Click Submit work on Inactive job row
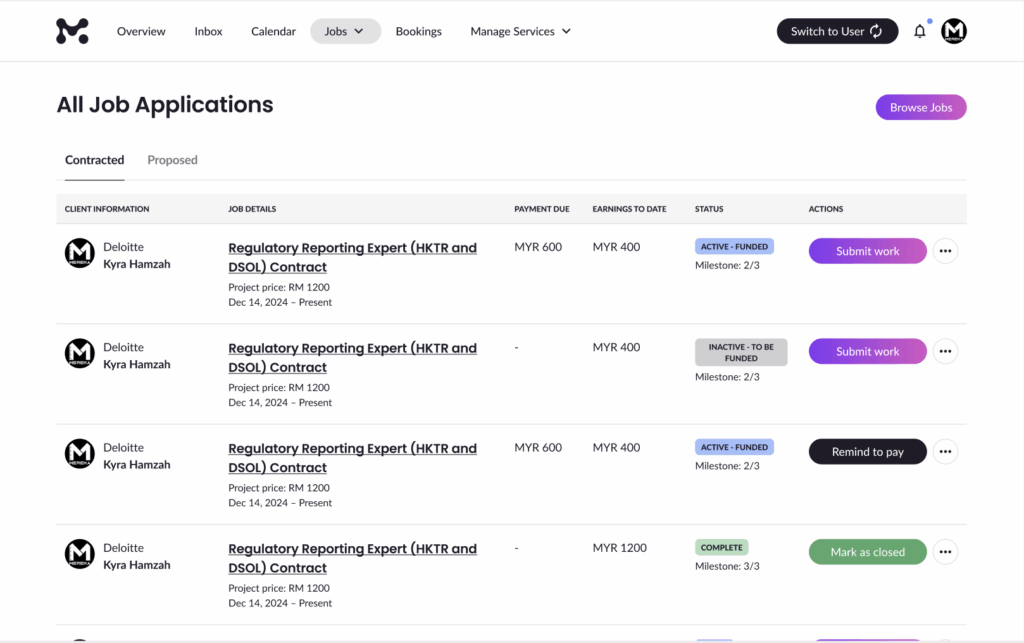The image size is (1024, 643). pyautogui.click(x=867, y=352)
